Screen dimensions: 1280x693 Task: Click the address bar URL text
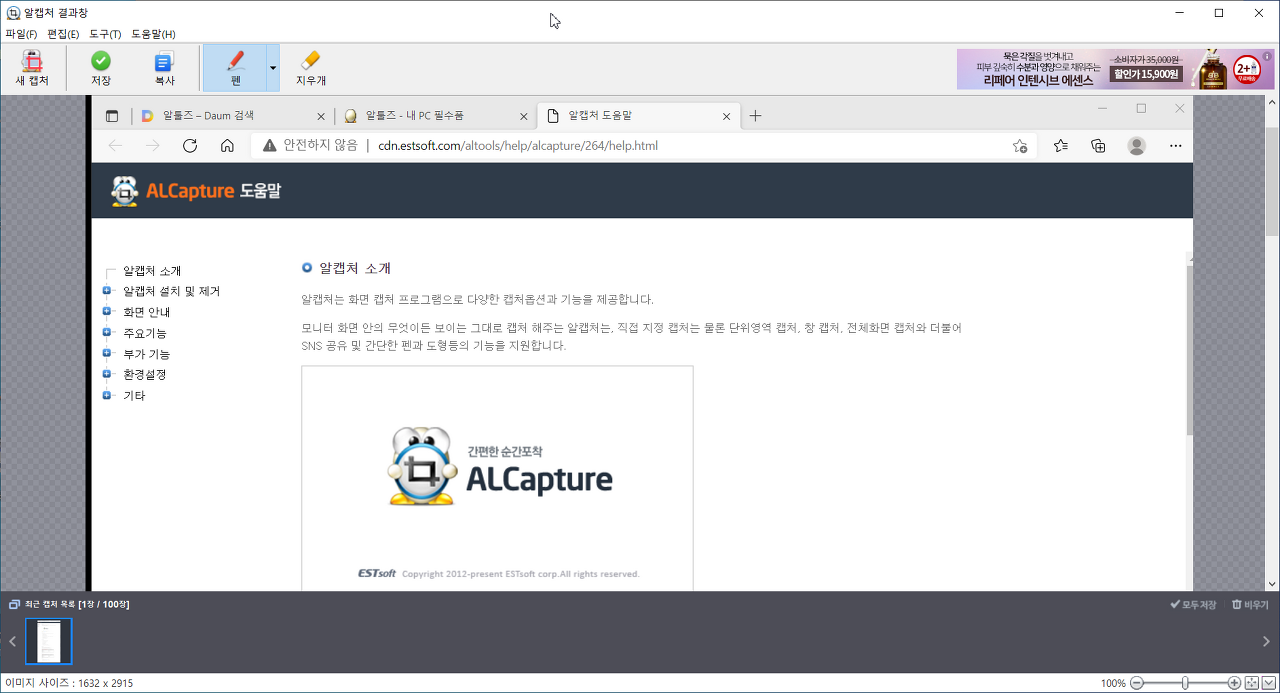518,146
